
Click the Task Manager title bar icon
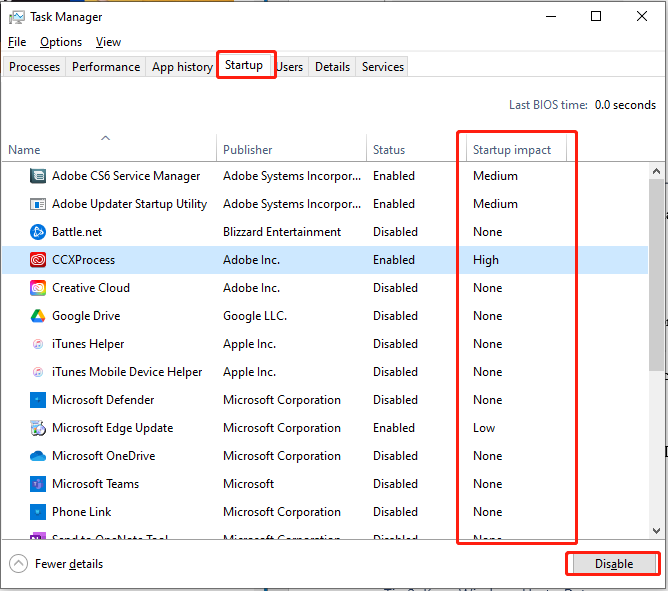[17, 17]
